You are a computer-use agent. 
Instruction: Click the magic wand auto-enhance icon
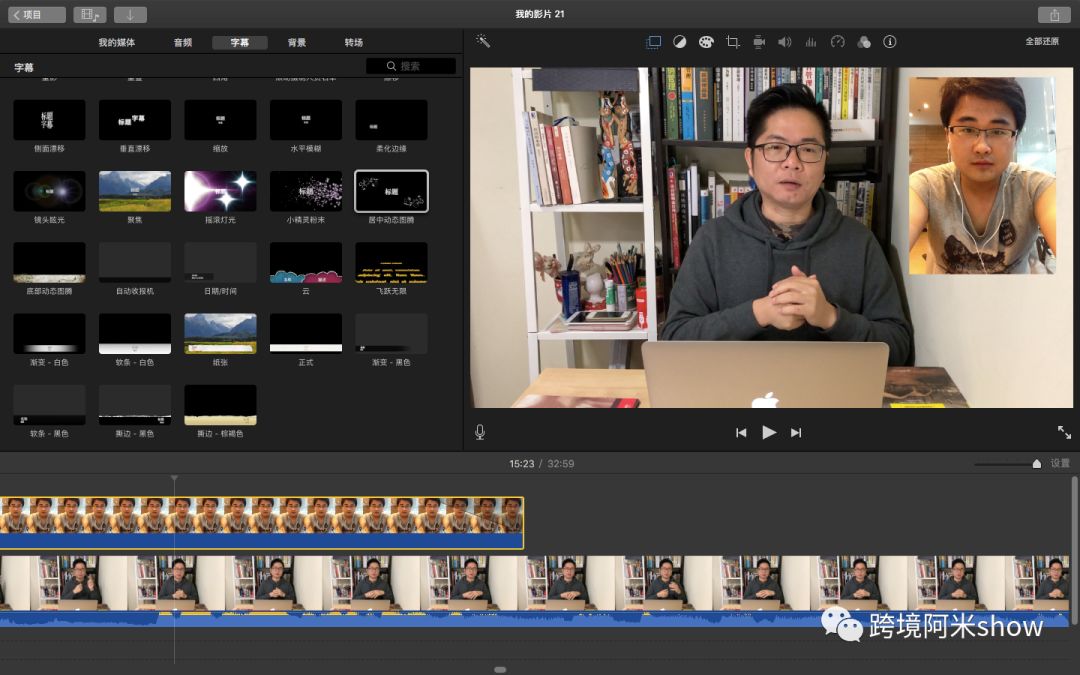tap(483, 41)
